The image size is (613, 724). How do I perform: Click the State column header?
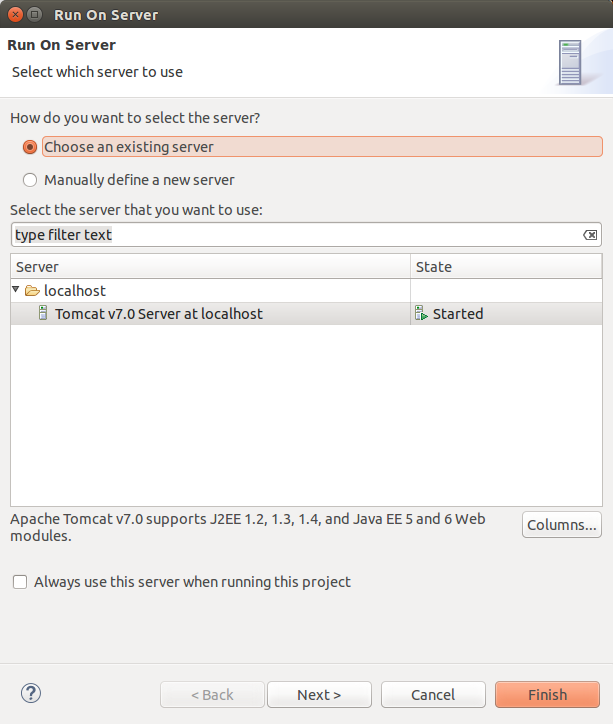(506, 266)
